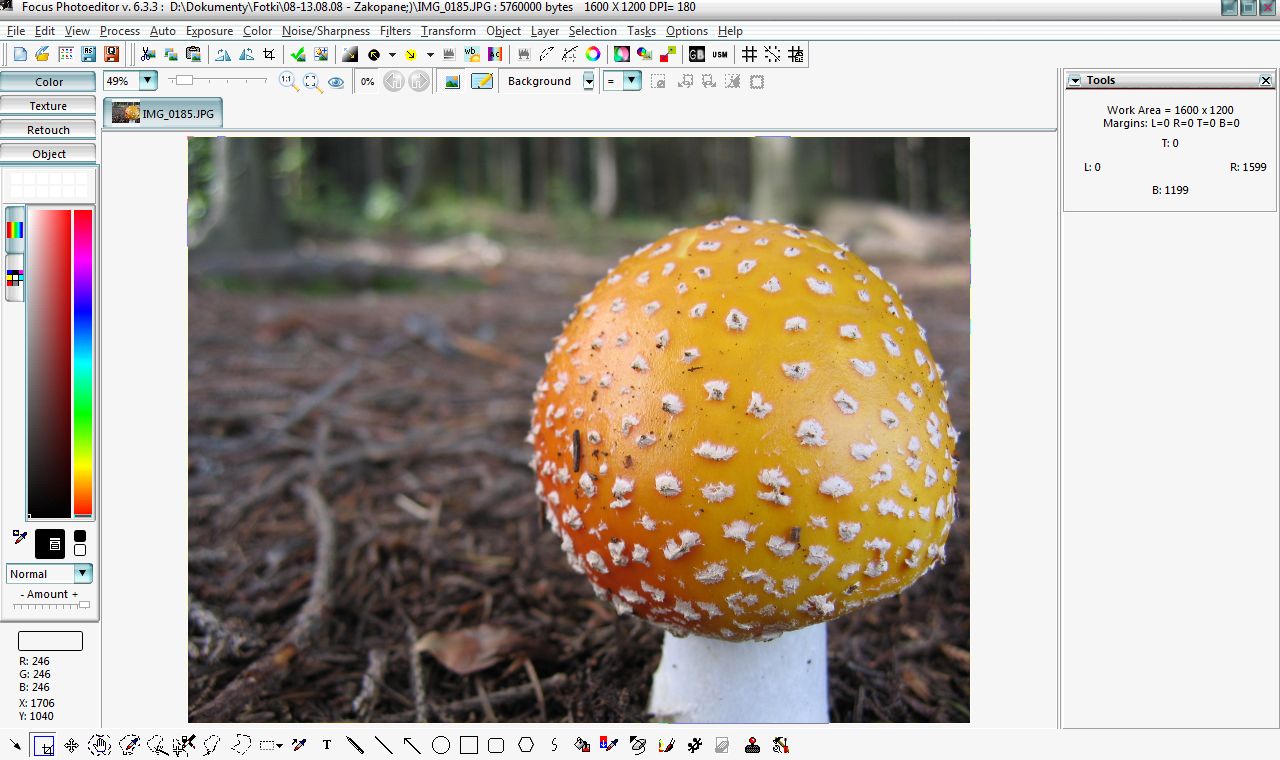Toggle the crop selection tool in bottom bar
This screenshot has width=1280, height=760.
43,745
